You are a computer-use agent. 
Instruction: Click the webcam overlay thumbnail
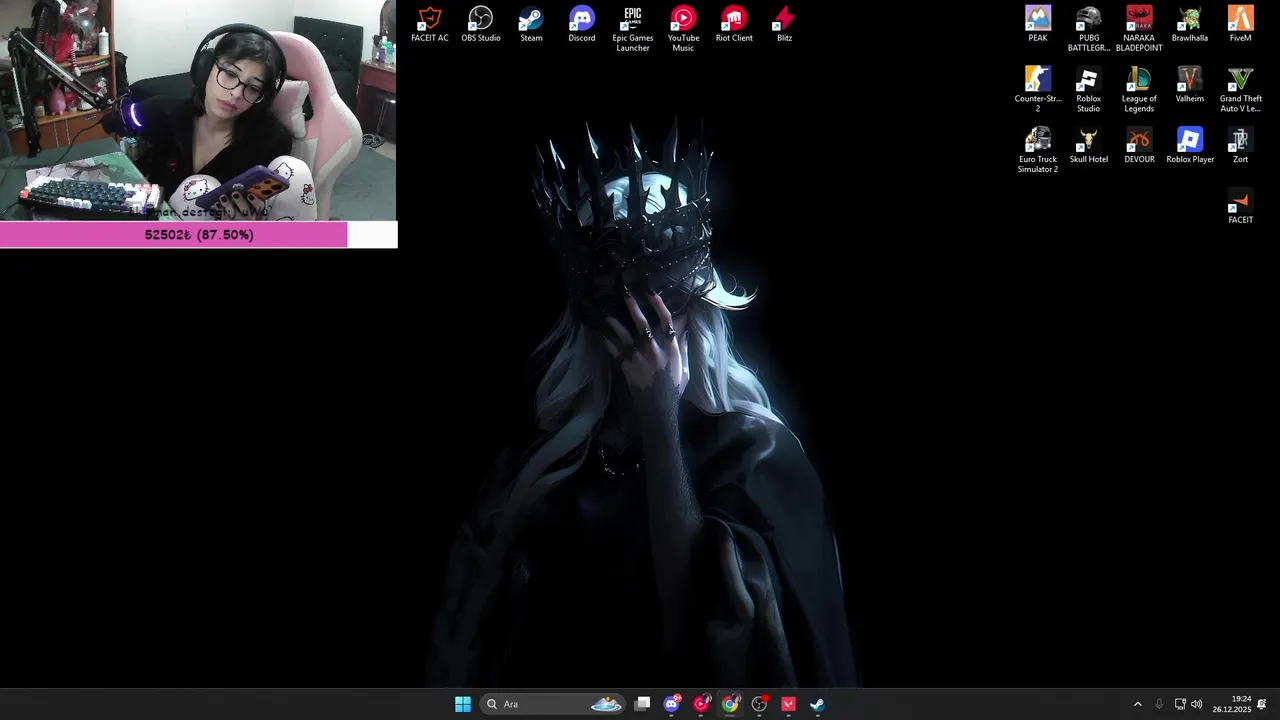click(x=198, y=110)
